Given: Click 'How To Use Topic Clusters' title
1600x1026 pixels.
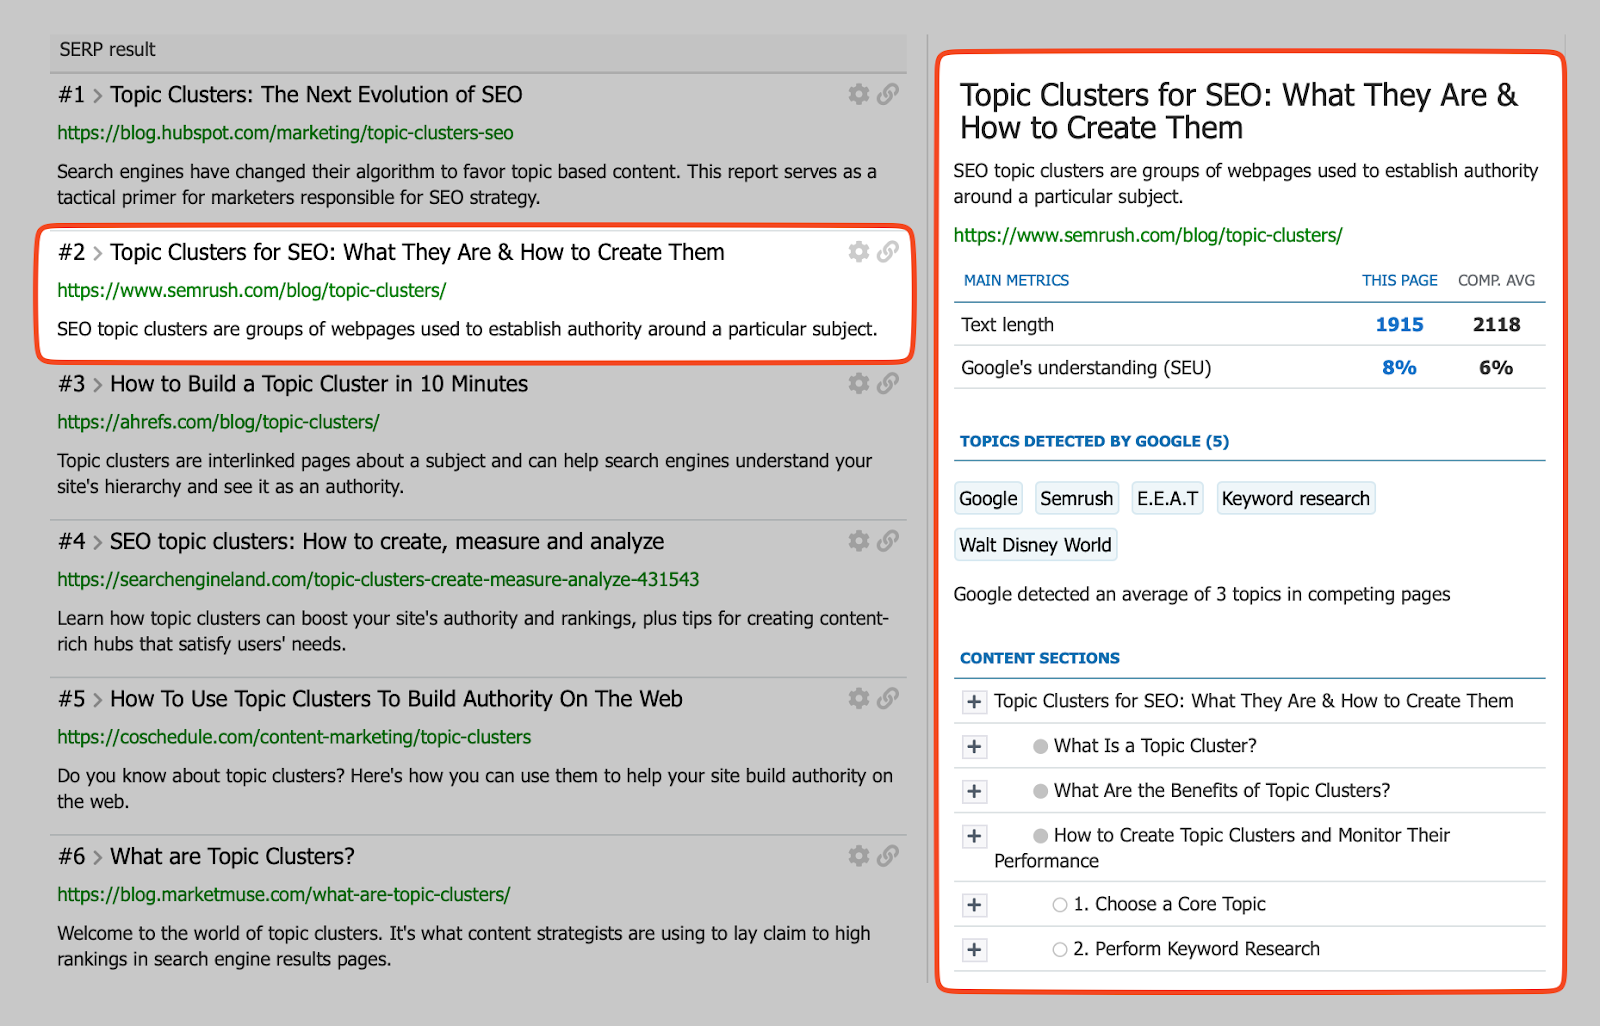Looking at the screenshot, I should pyautogui.click(x=396, y=699).
